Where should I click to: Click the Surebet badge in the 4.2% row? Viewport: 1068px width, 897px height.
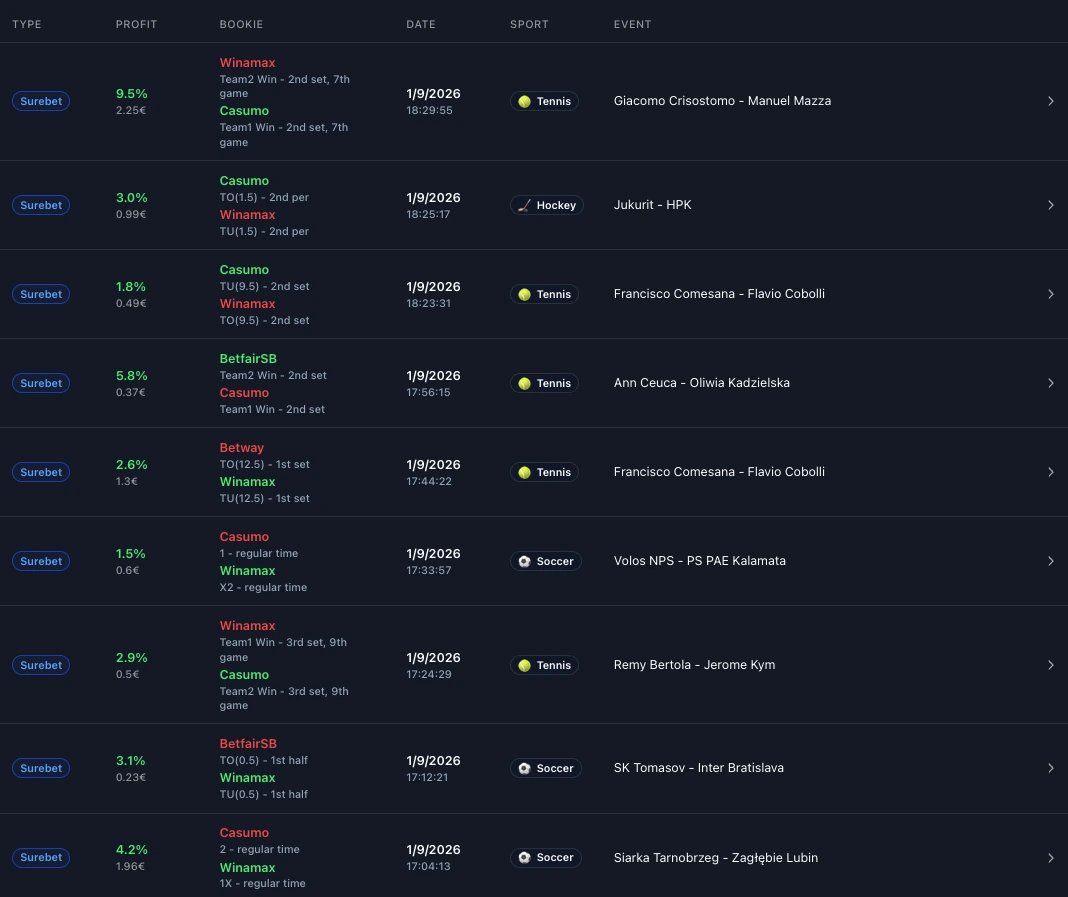click(41, 857)
